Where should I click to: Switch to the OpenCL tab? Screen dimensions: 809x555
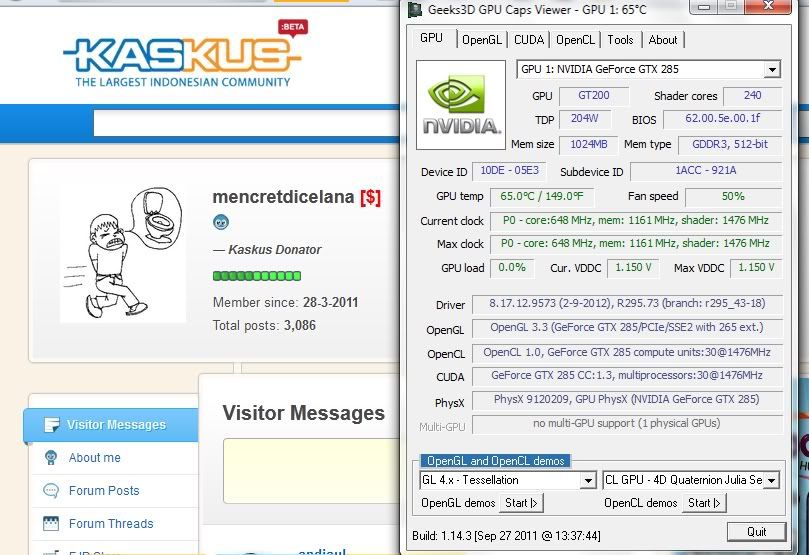click(575, 40)
